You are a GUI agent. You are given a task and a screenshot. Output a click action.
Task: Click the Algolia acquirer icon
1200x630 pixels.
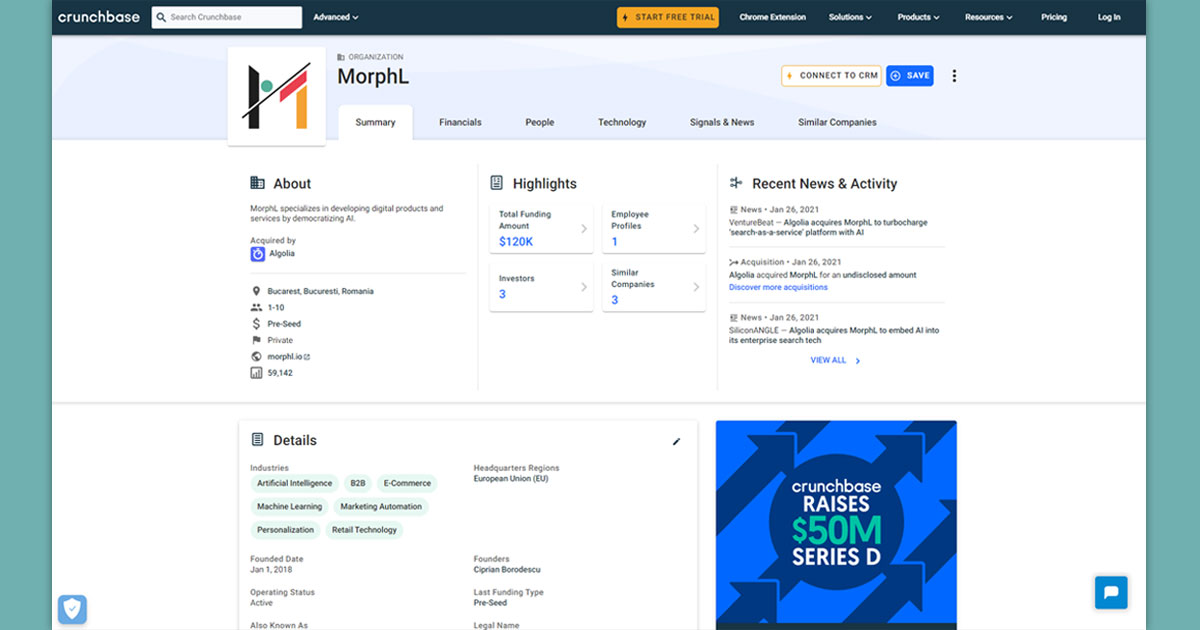click(x=257, y=254)
